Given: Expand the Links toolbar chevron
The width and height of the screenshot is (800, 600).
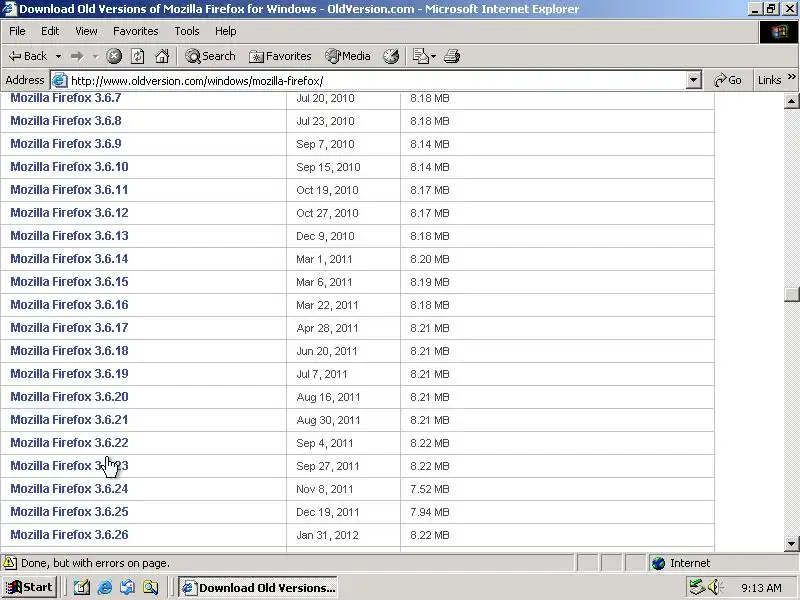Looking at the screenshot, I should [x=791, y=77].
